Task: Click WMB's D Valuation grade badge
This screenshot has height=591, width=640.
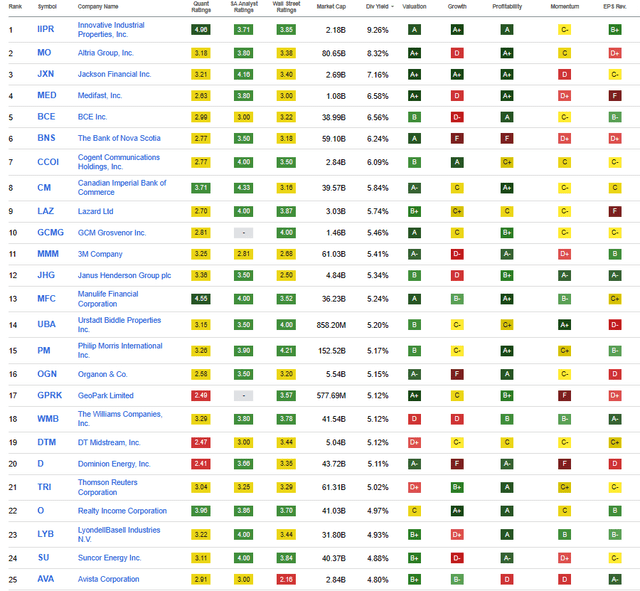Action: tap(414, 419)
